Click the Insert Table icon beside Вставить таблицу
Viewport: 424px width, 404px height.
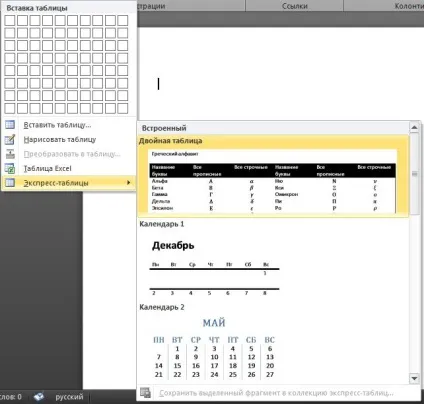pyautogui.click(x=10, y=125)
